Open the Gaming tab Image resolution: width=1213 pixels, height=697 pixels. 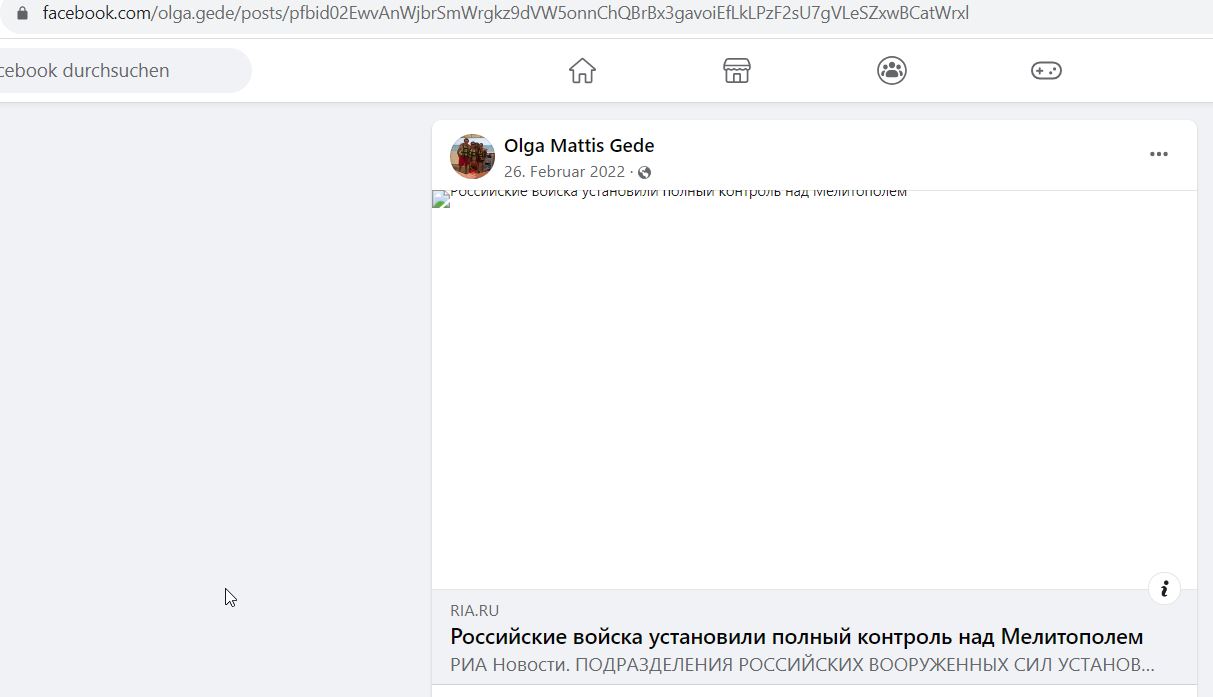pyautogui.click(x=1046, y=71)
